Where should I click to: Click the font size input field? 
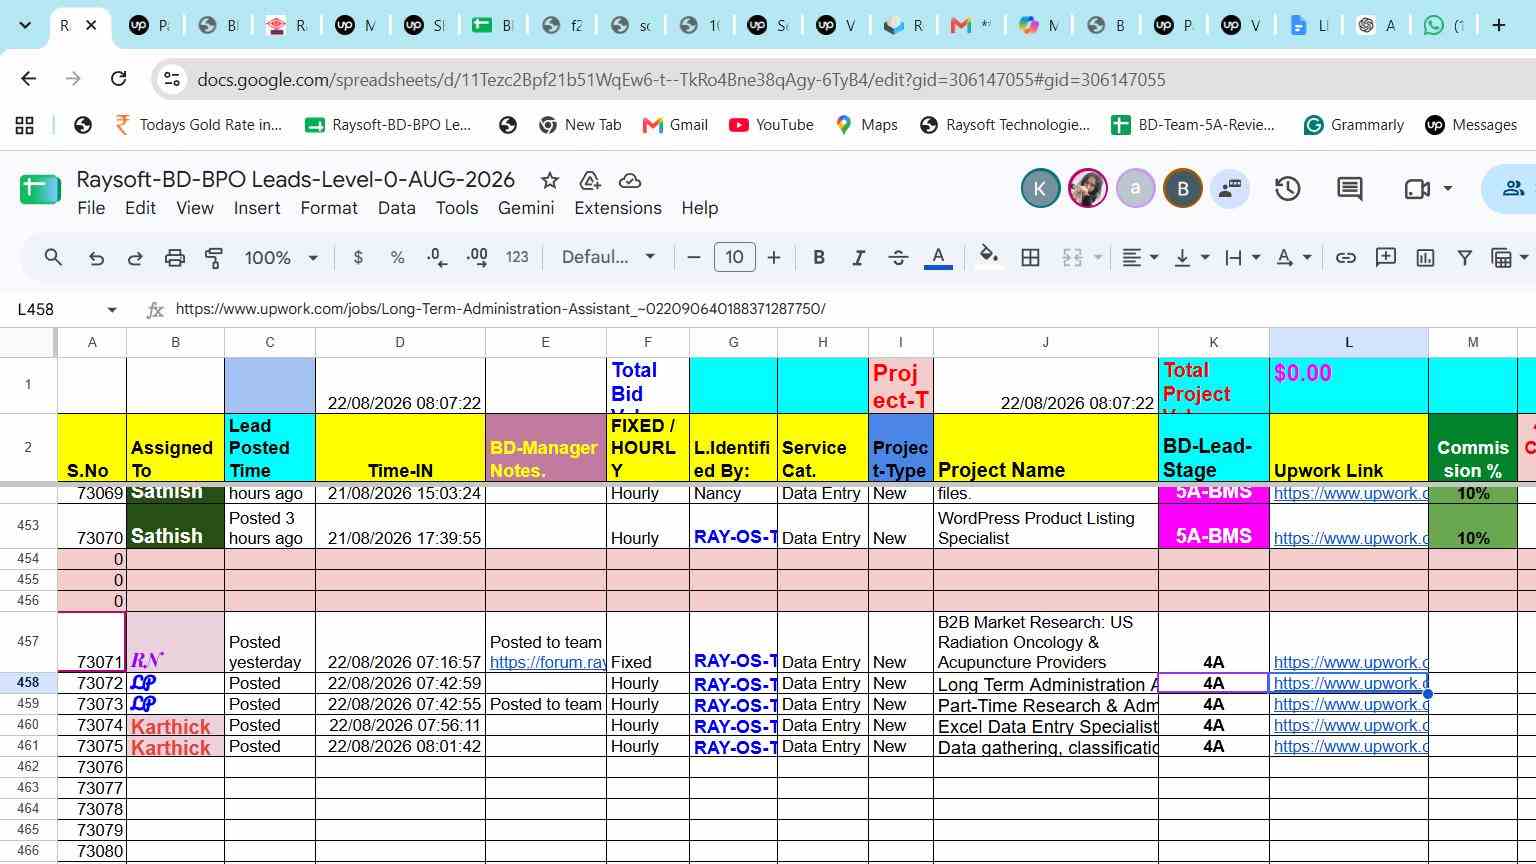click(x=734, y=258)
